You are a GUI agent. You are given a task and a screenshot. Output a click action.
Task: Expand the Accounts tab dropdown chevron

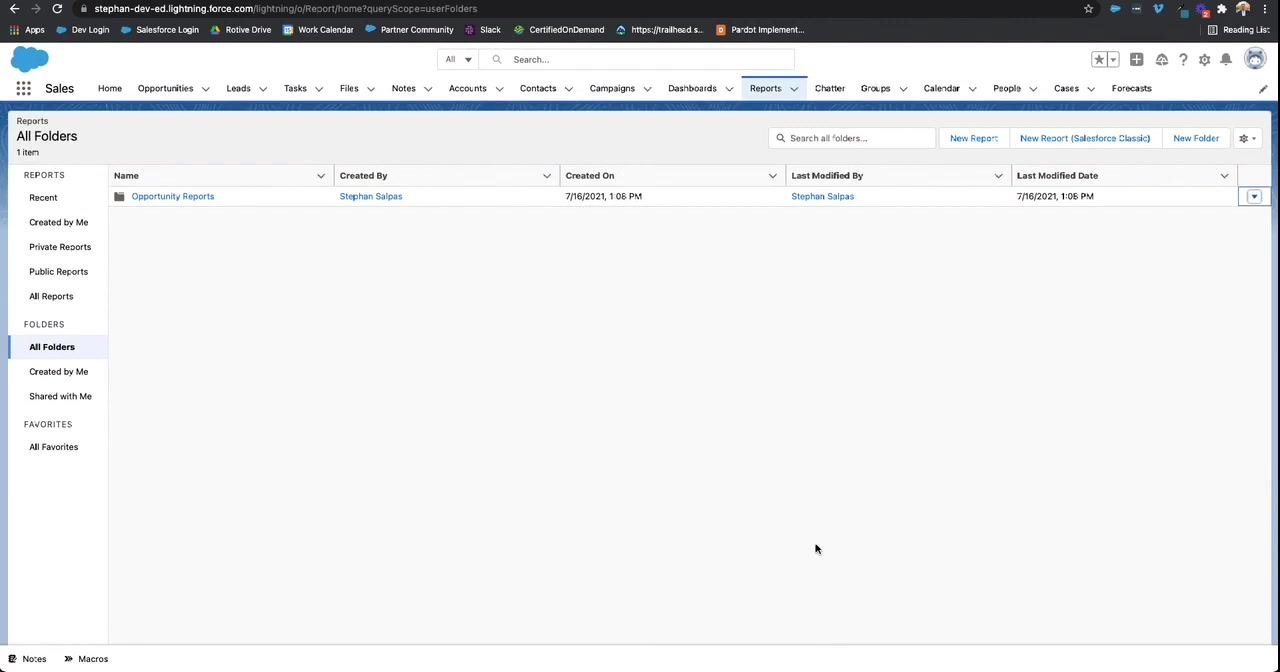click(x=499, y=88)
